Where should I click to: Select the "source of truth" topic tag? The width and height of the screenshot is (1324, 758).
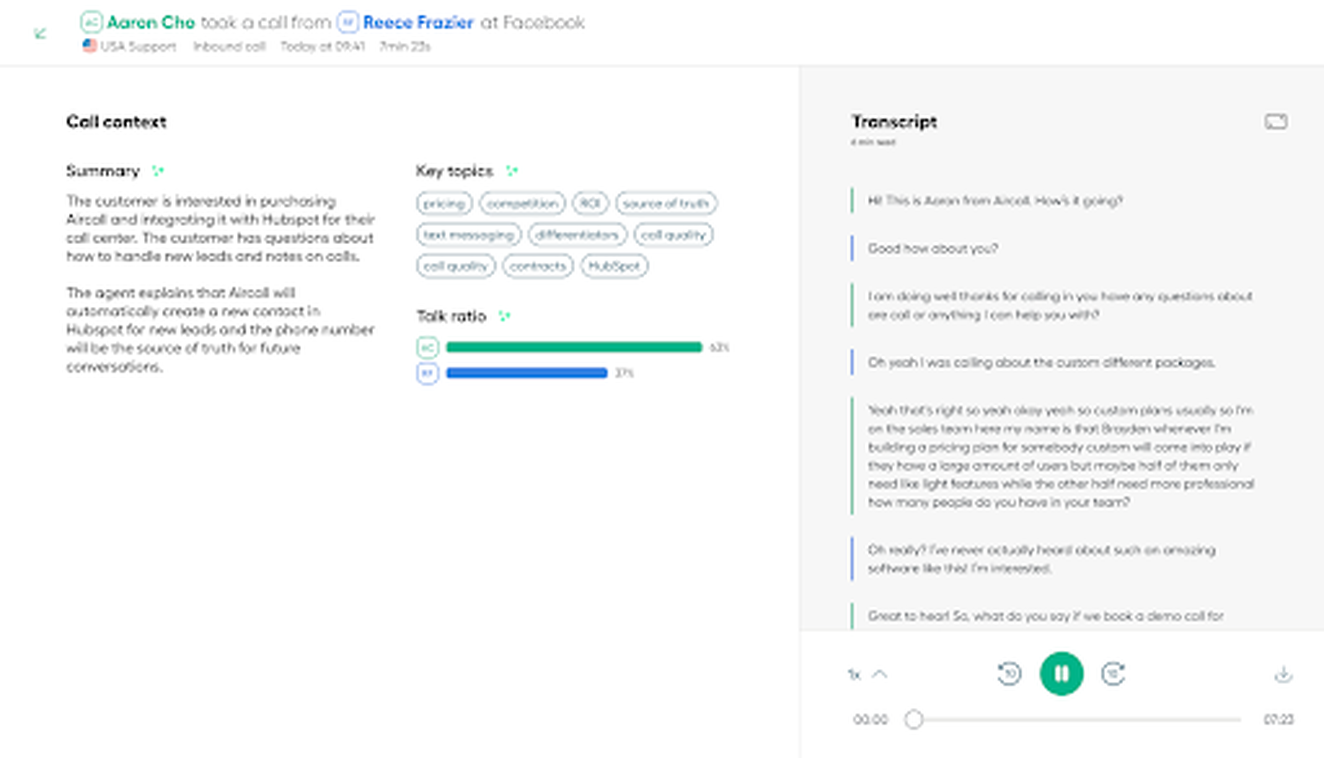coord(666,204)
